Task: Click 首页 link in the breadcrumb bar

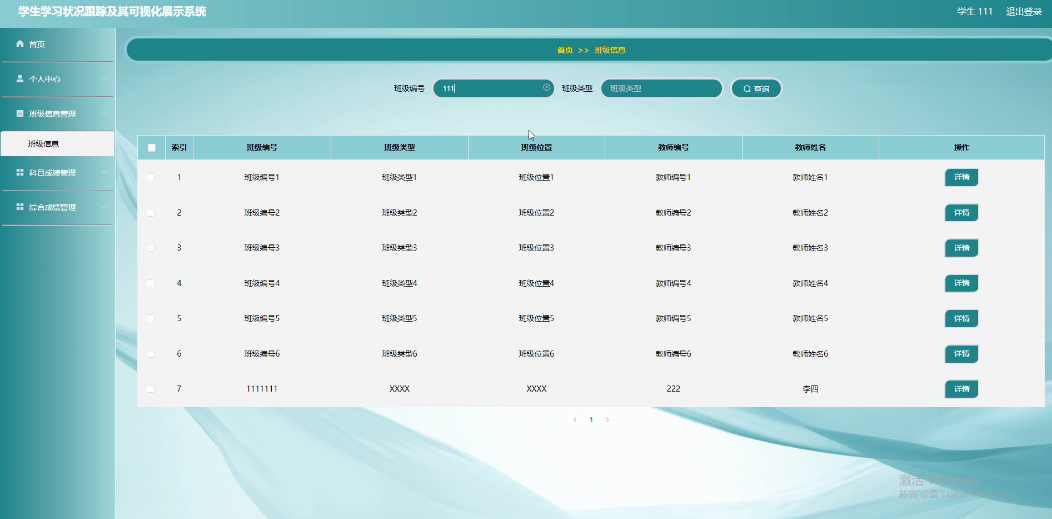Action: [x=565, y=50]
